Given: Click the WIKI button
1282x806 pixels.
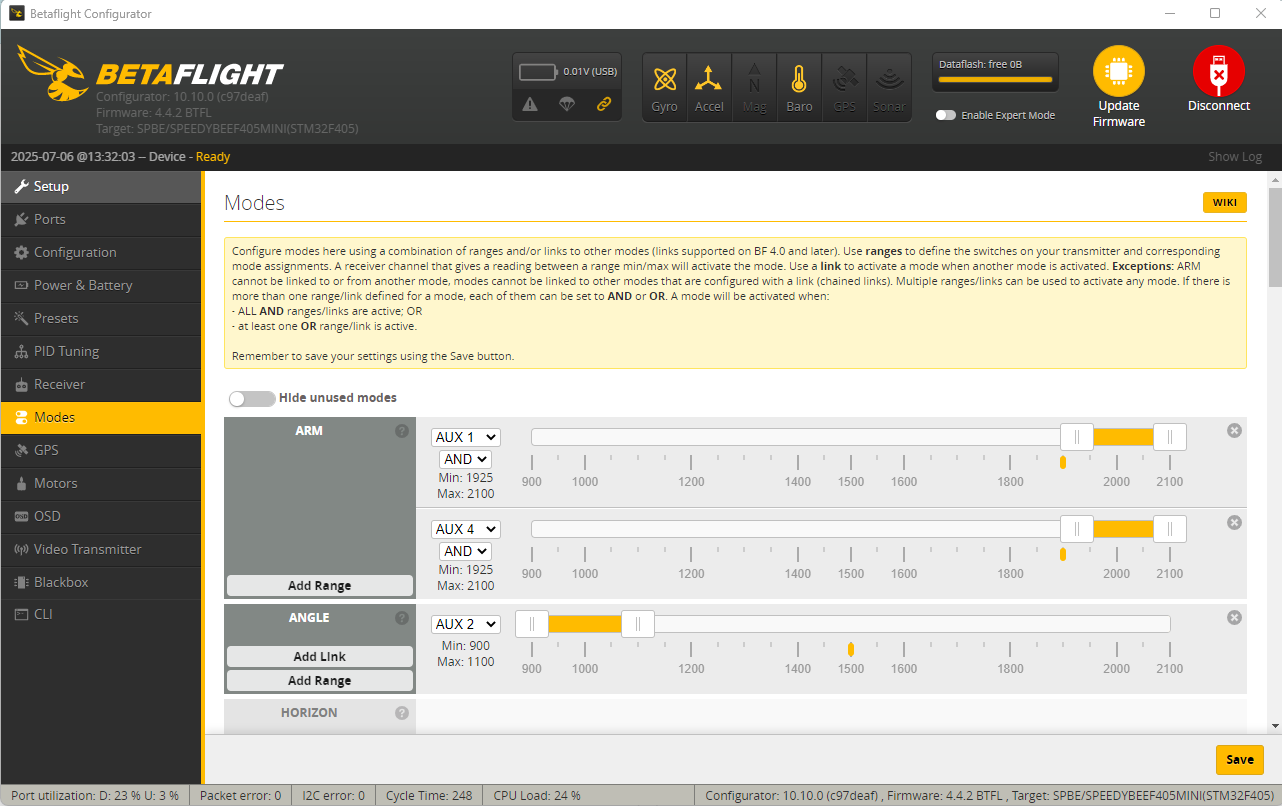Looking at the screenshot, I should coord(1224,203).
